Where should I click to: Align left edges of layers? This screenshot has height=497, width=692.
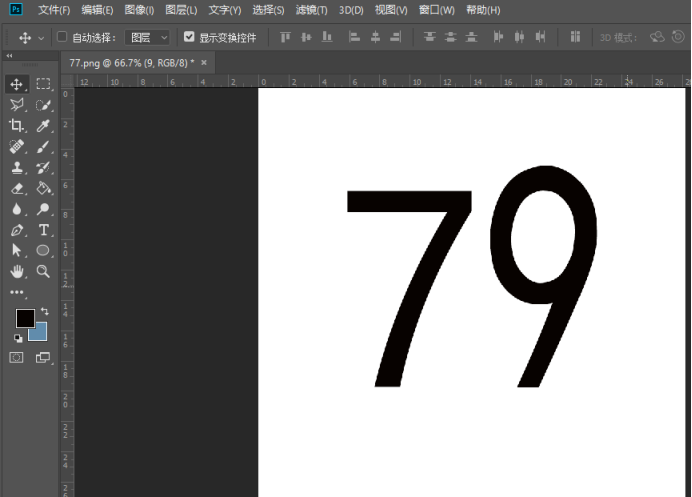coord(354,37)
